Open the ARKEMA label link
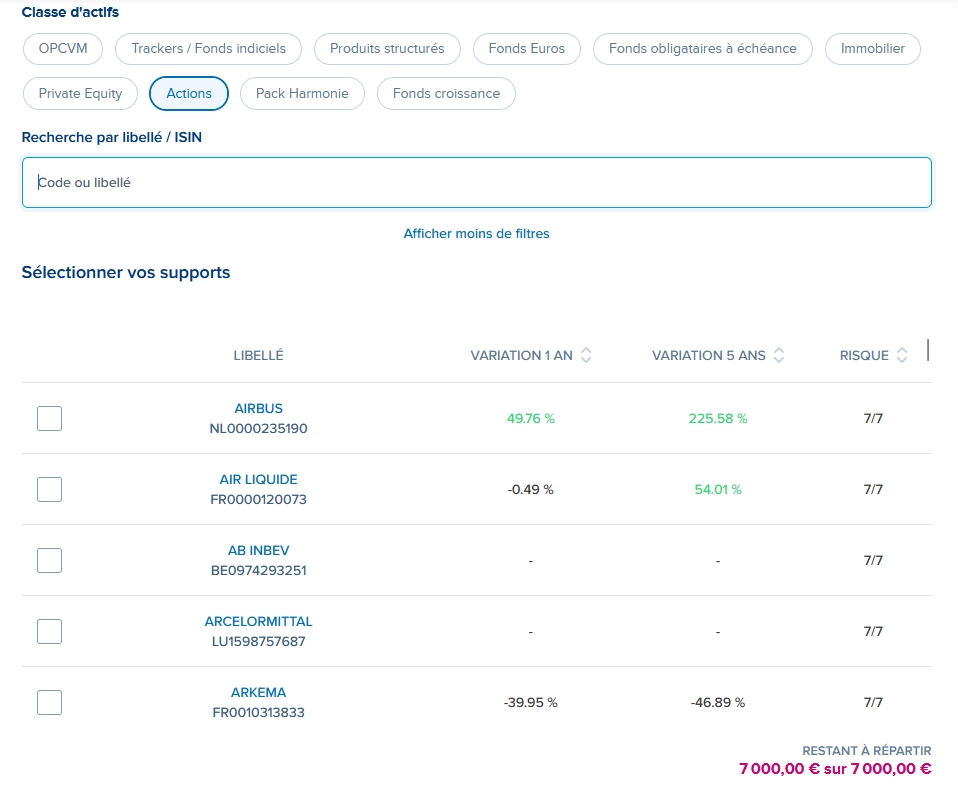 [259, 693]
